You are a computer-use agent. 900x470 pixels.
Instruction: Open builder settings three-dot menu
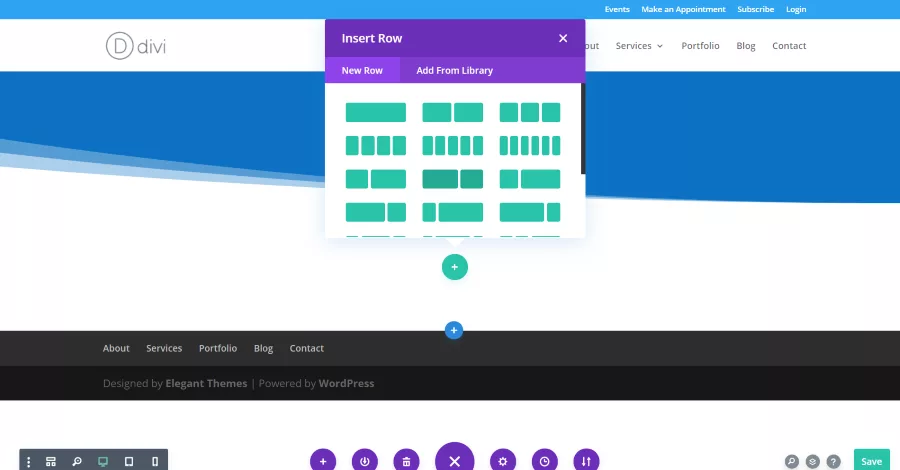pos(29,461)
